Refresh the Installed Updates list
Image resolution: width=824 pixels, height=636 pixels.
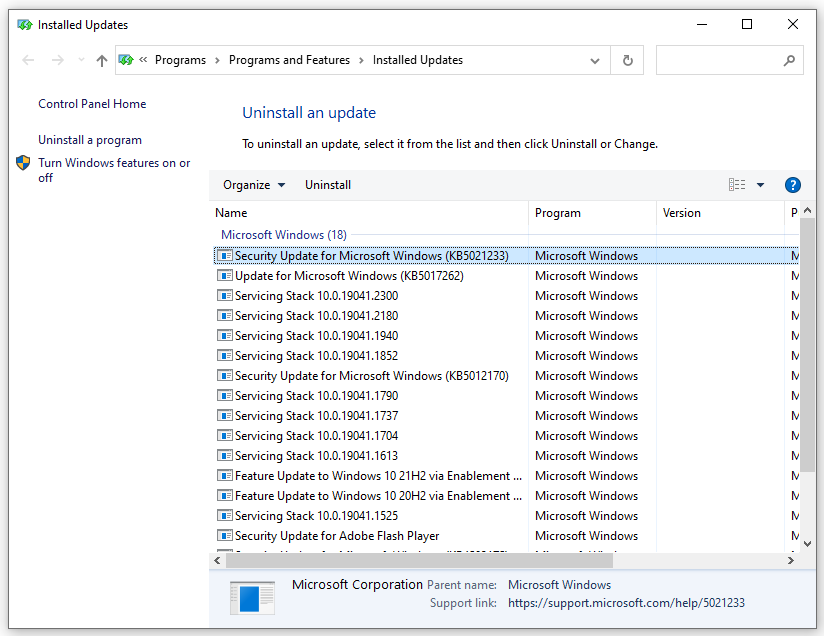[627, 60]
